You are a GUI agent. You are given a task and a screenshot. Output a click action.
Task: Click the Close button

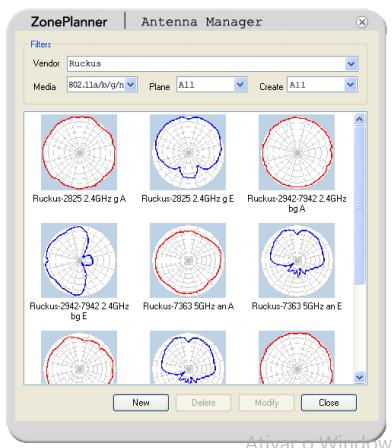coord(329,403)
